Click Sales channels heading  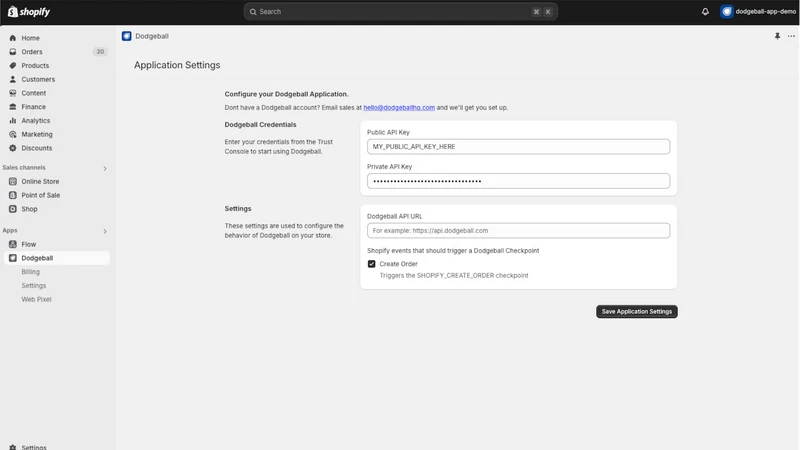pyautogui.click(x=24, y=167)
